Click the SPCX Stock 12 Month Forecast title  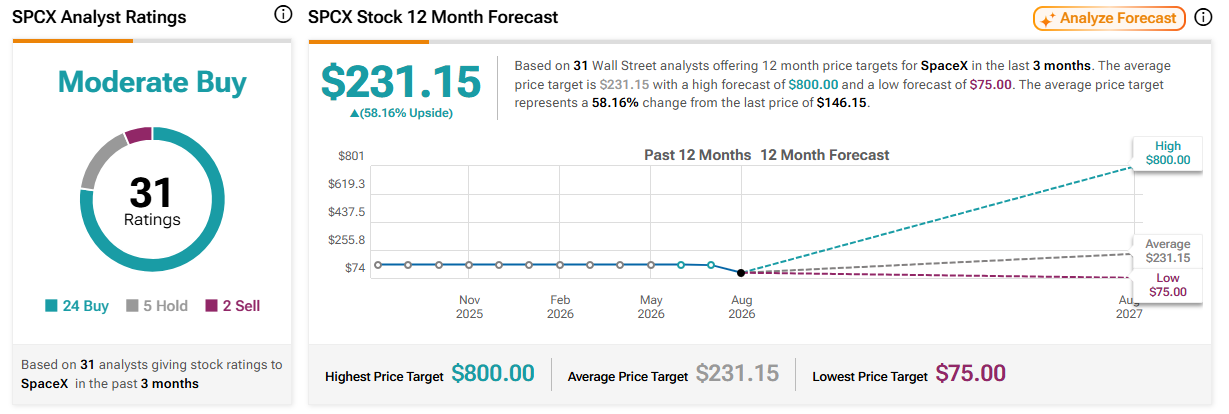click(433, 17)
